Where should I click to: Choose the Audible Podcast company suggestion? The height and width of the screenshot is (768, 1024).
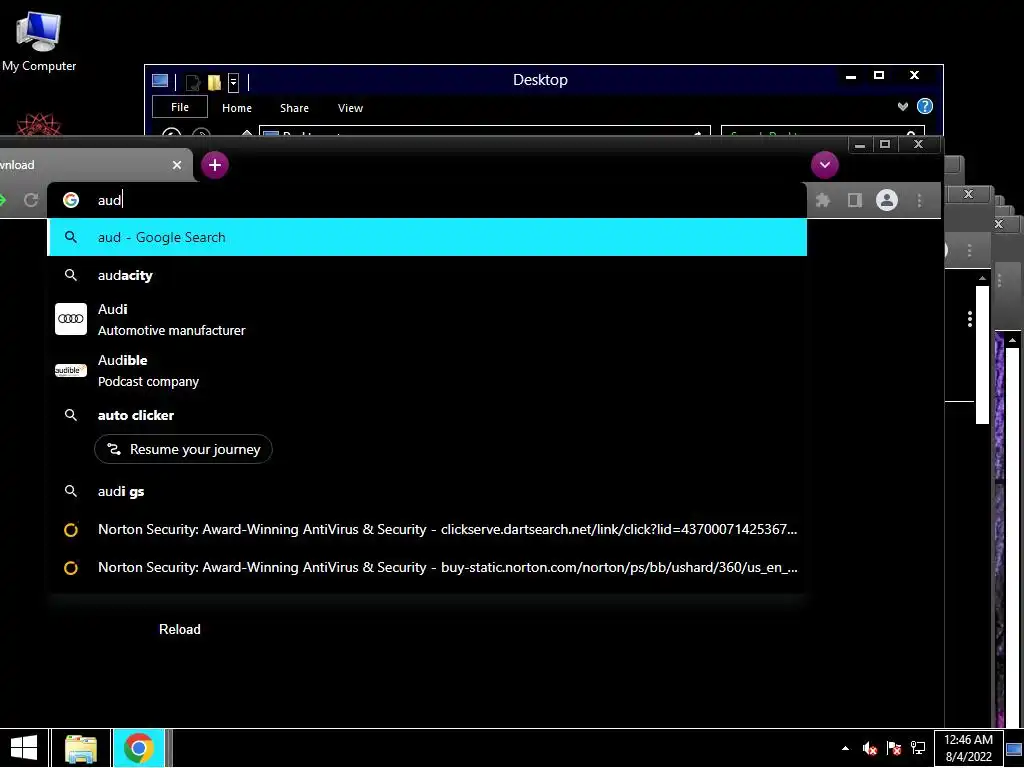point(427,370)
